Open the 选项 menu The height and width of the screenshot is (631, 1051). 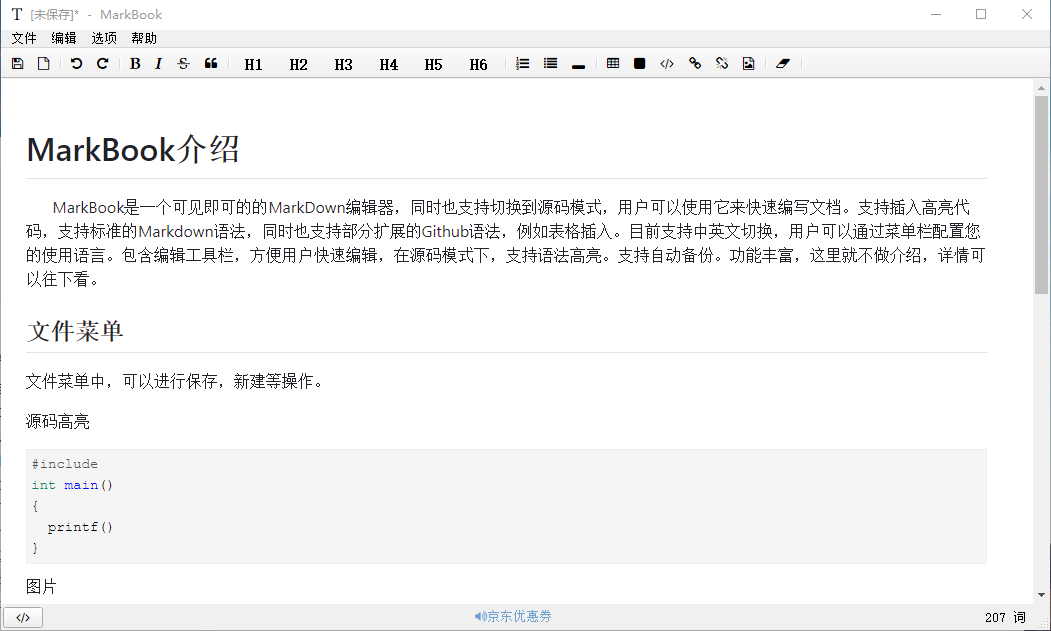104,38
